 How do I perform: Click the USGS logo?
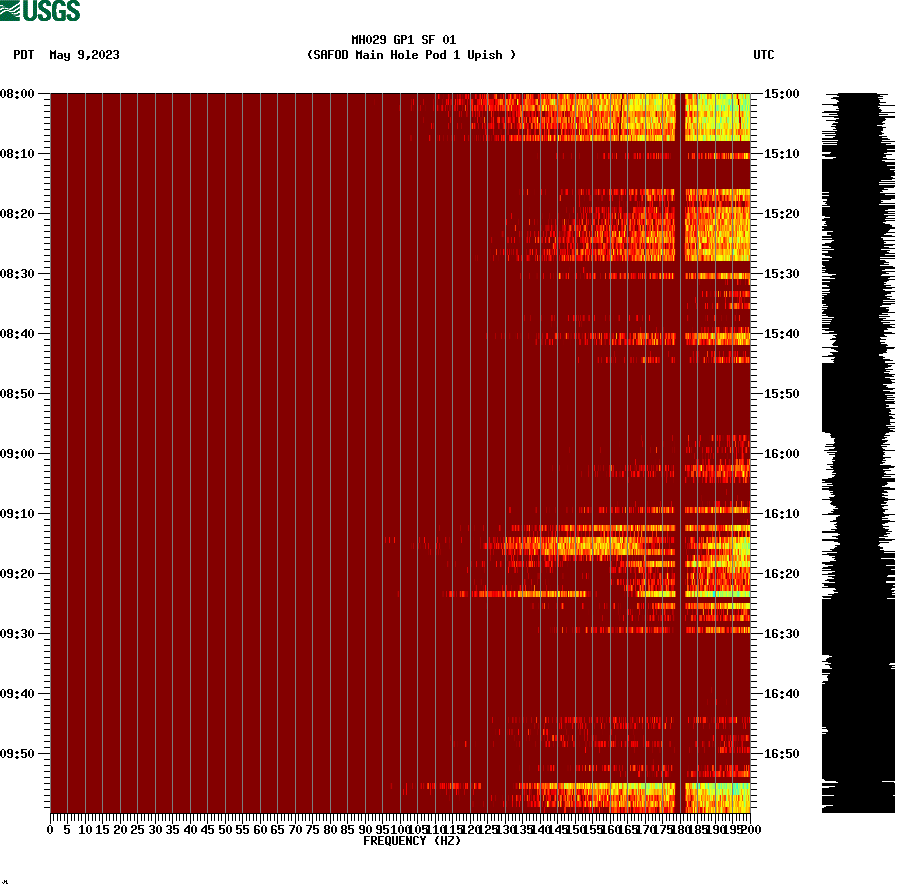coord(40,10)
